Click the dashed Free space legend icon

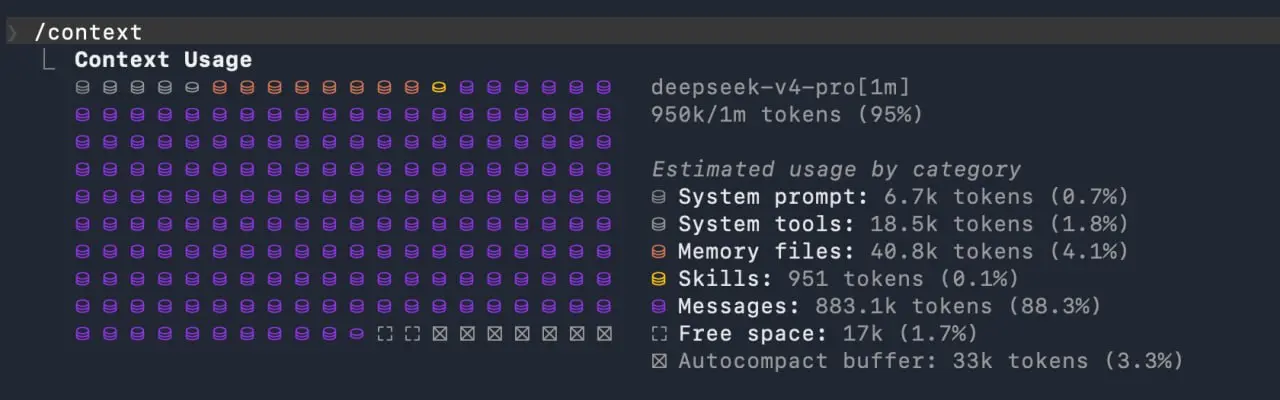(658, 333)
